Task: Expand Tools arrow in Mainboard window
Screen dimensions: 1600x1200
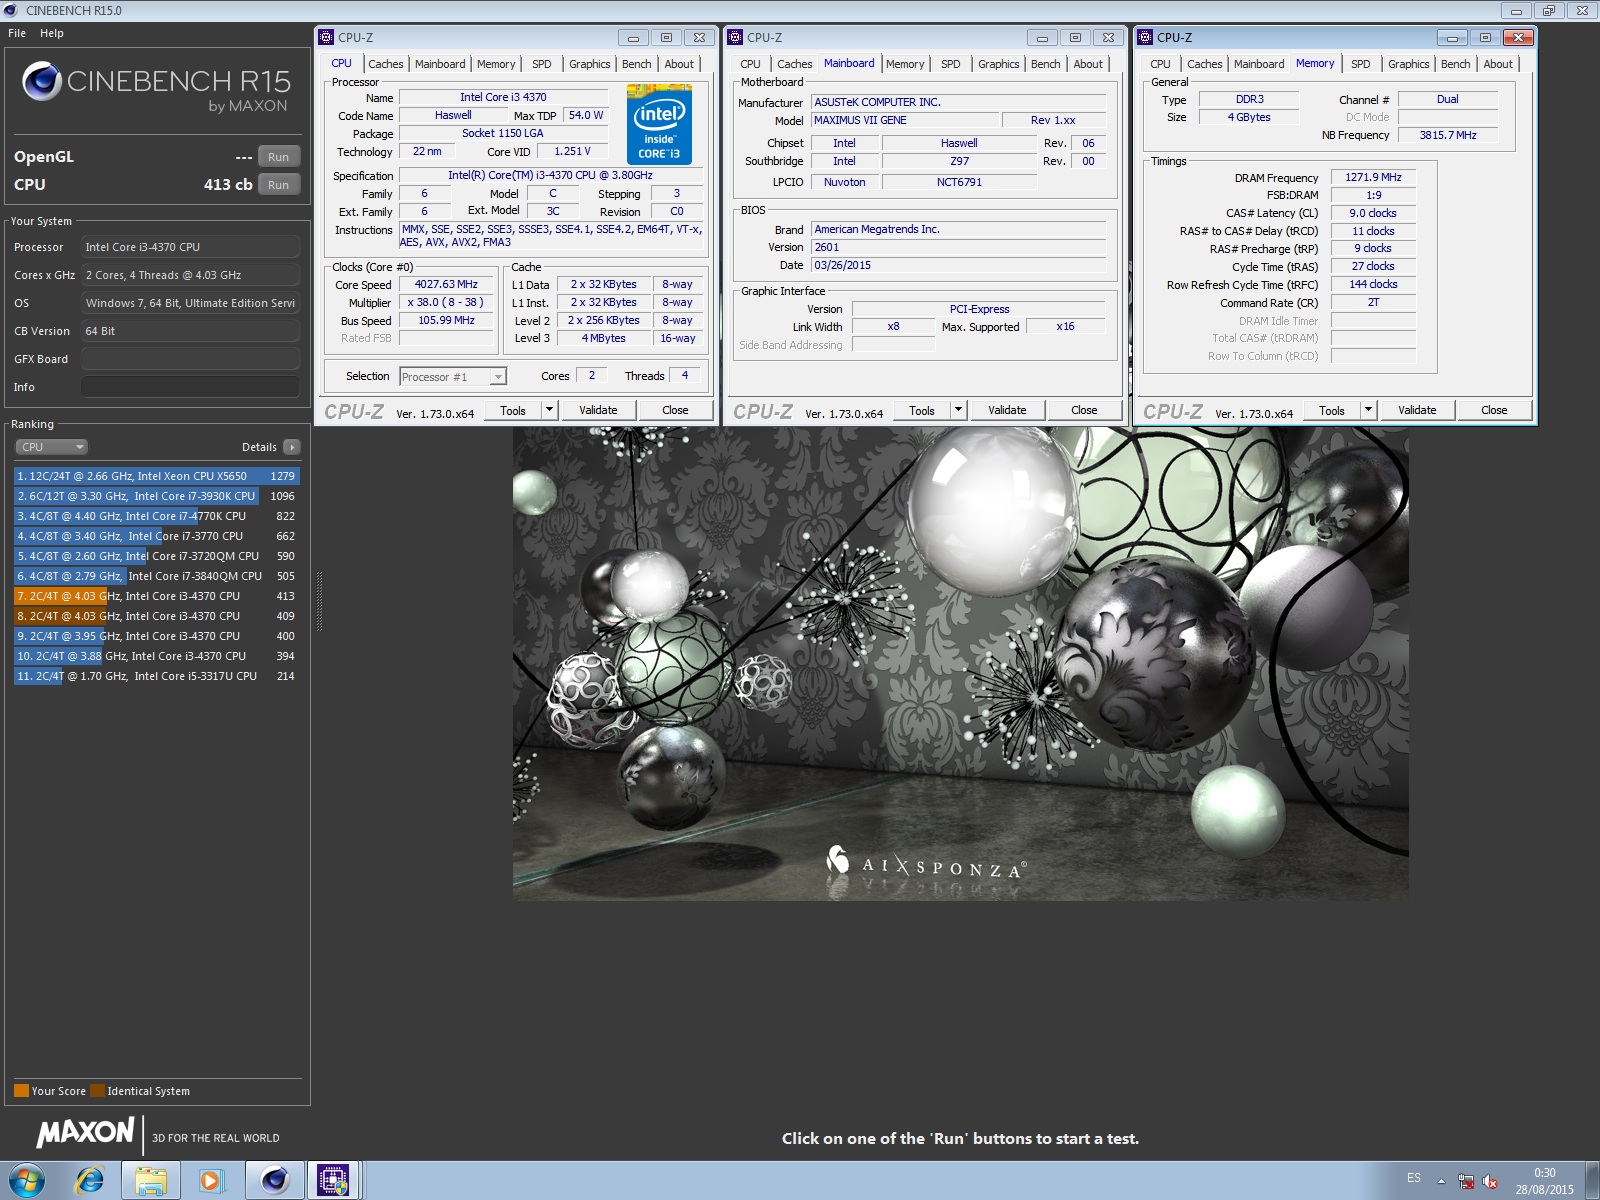Action: click(x=958, y=410)
